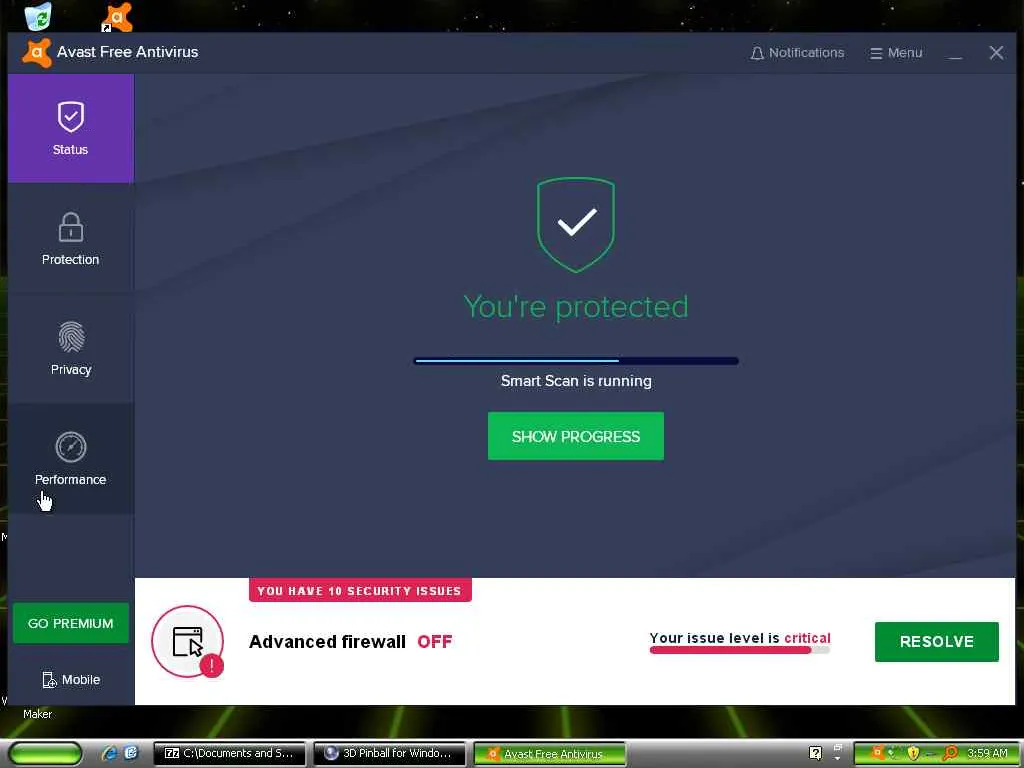
Task: Open the Recycle Bin desktop icon
Action: [x=38, y=16]
